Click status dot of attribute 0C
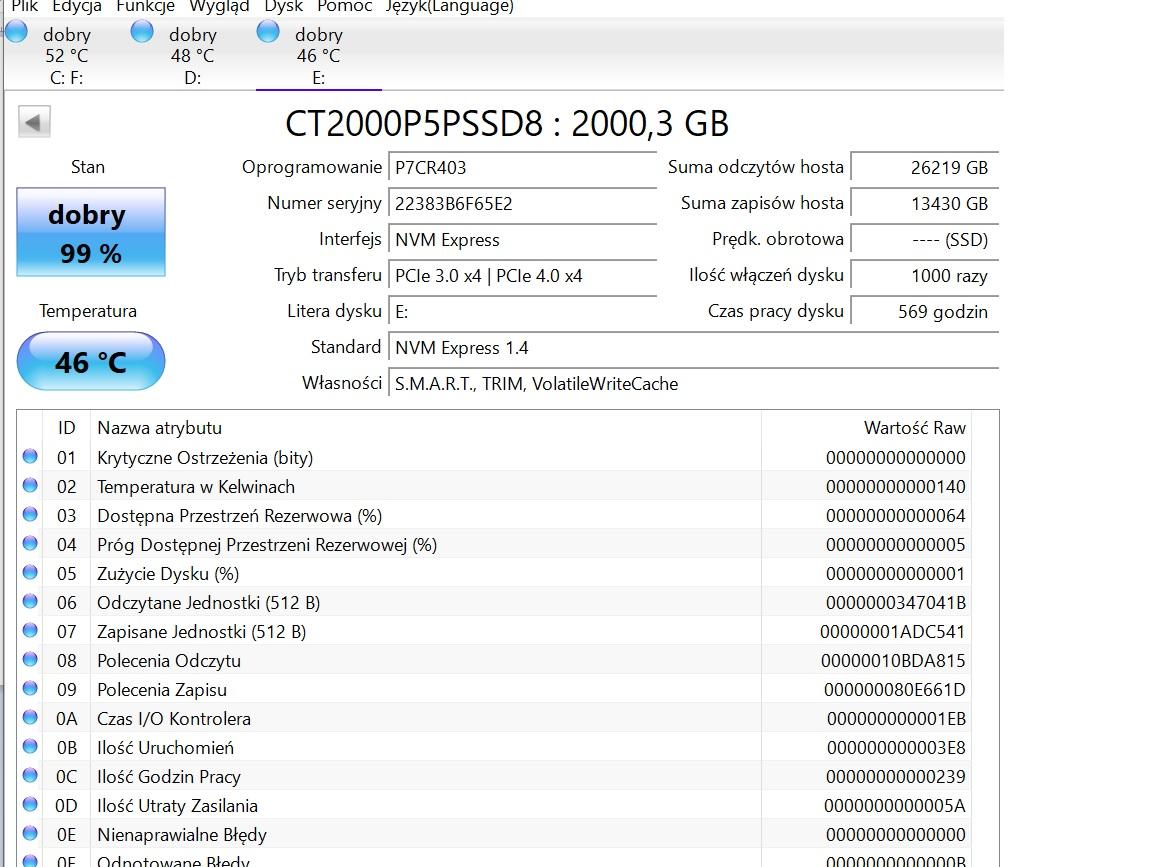Image resolution: width=1152 pixels, height=867 pixels. point(30,775)
